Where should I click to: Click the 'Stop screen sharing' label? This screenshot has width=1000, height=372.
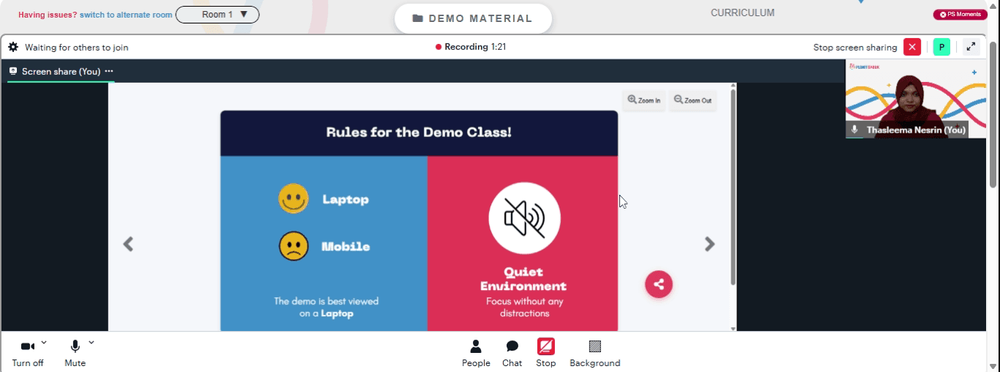[x=855, y=47]
